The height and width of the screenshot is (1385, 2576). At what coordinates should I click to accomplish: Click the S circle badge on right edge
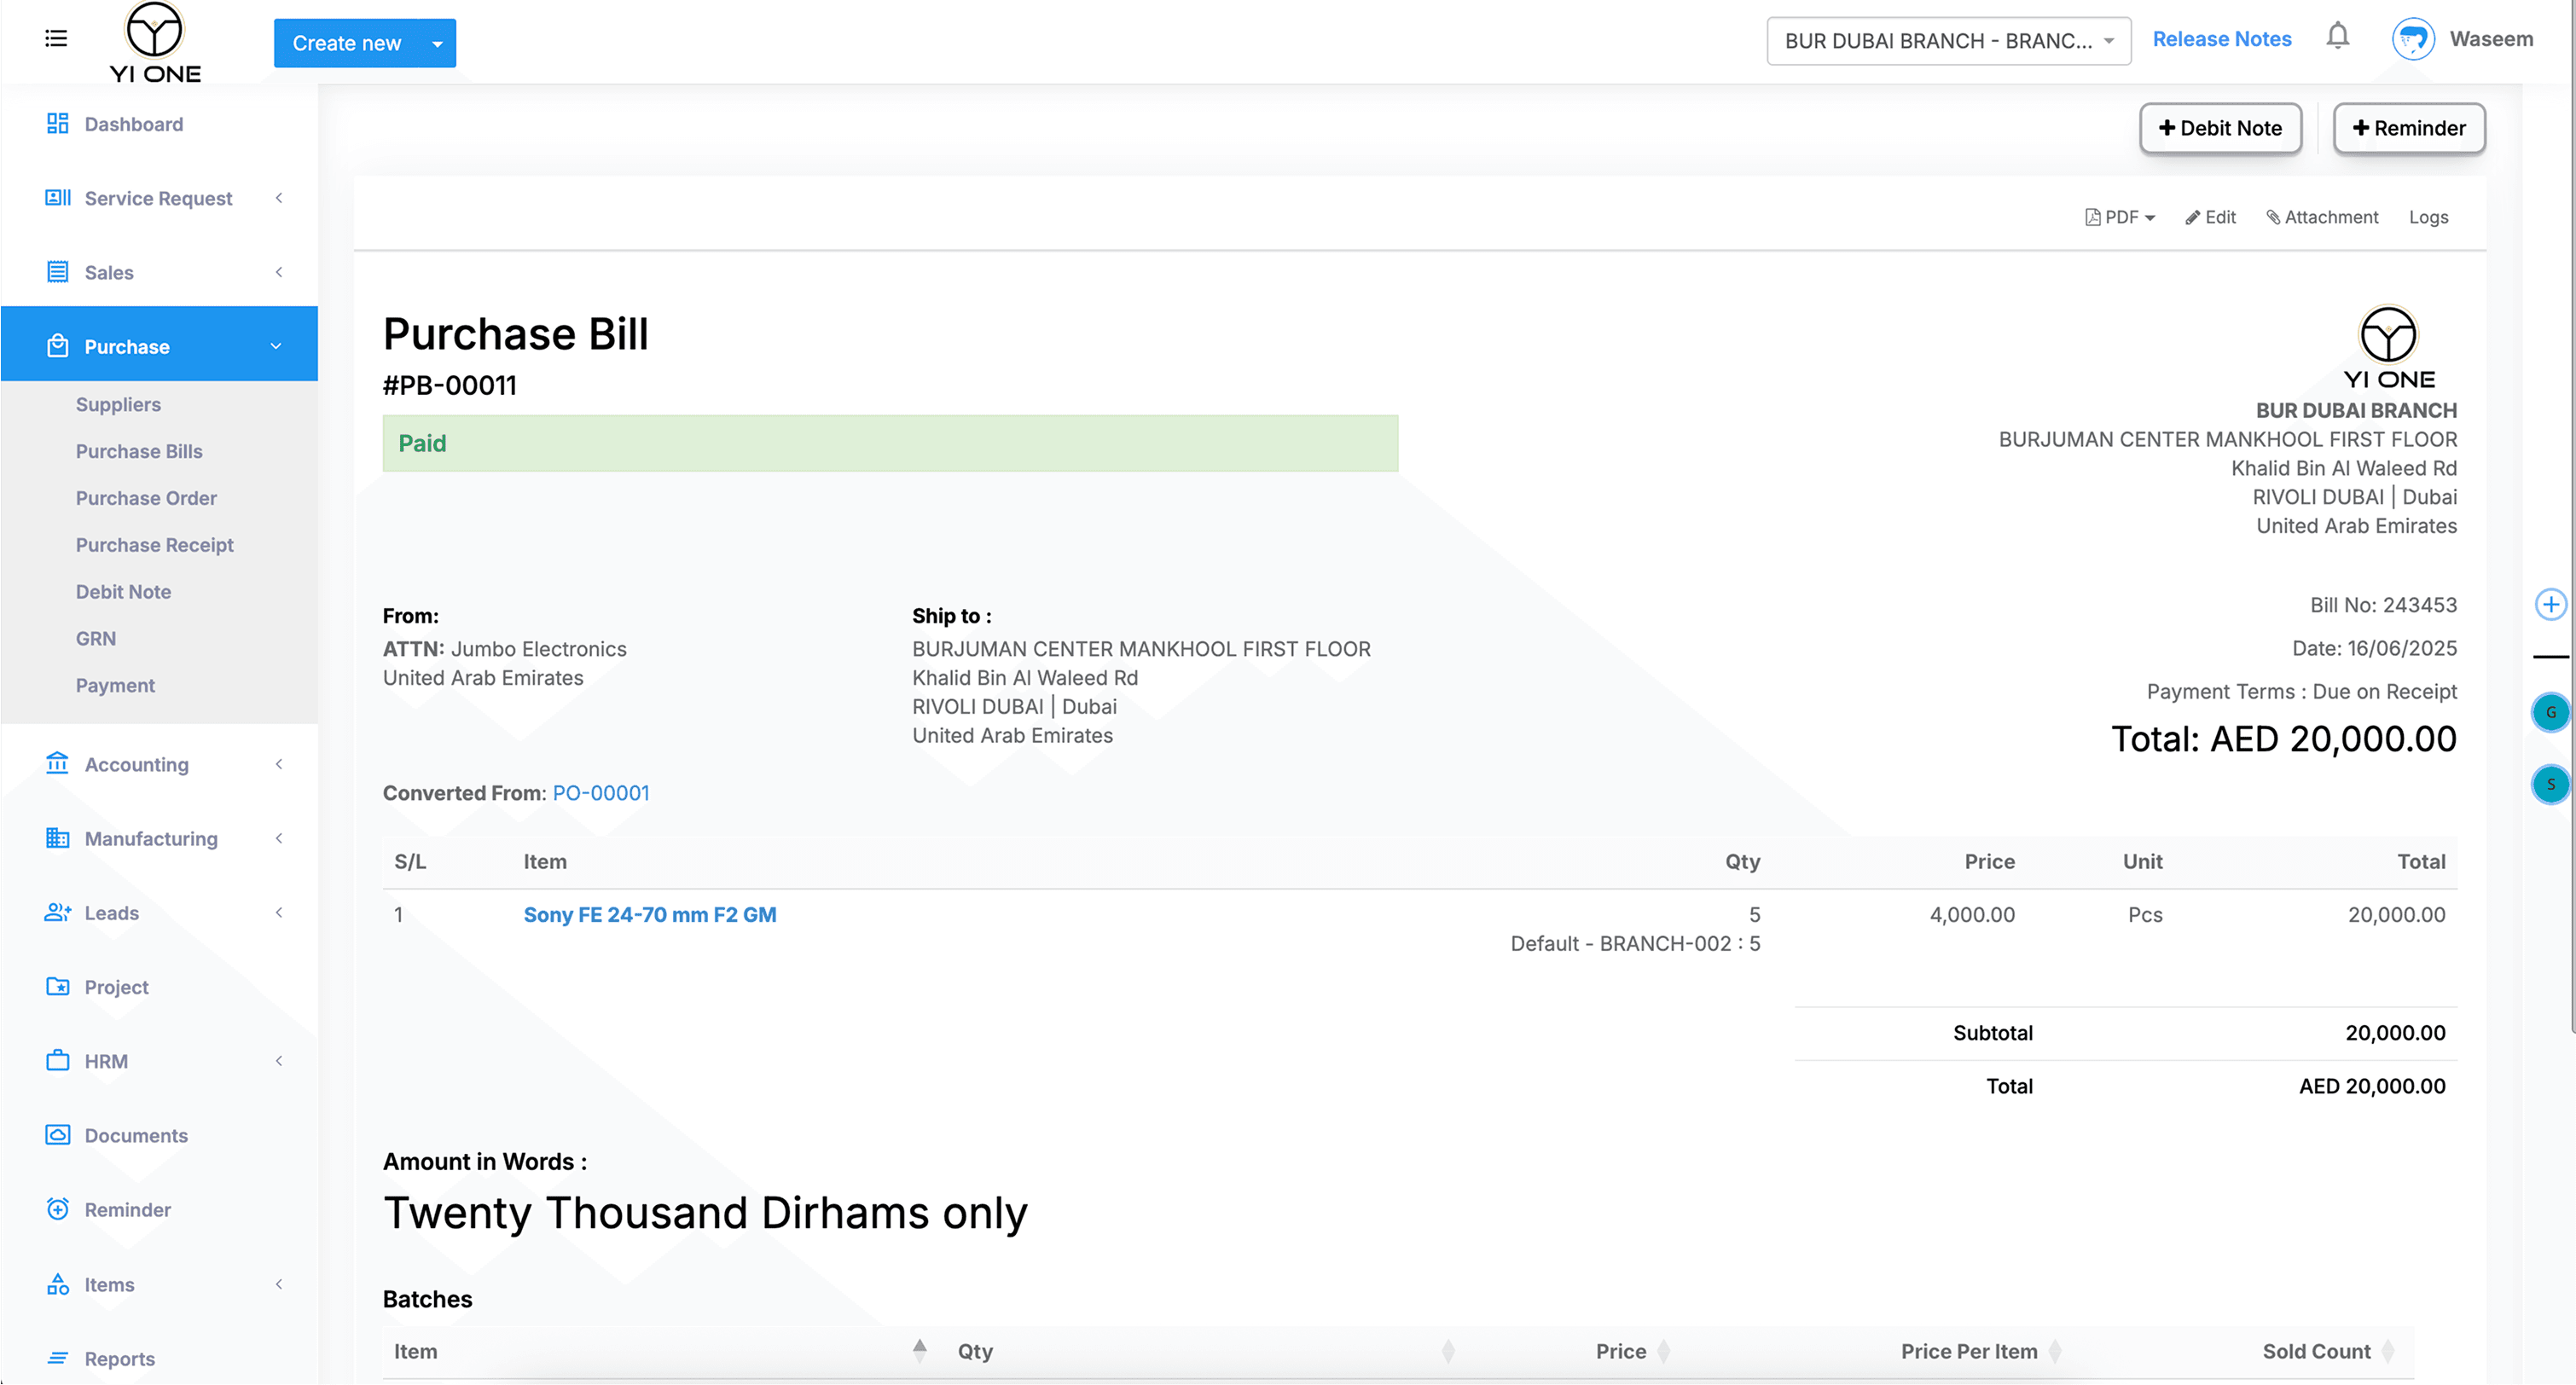tap(2550, 784)
